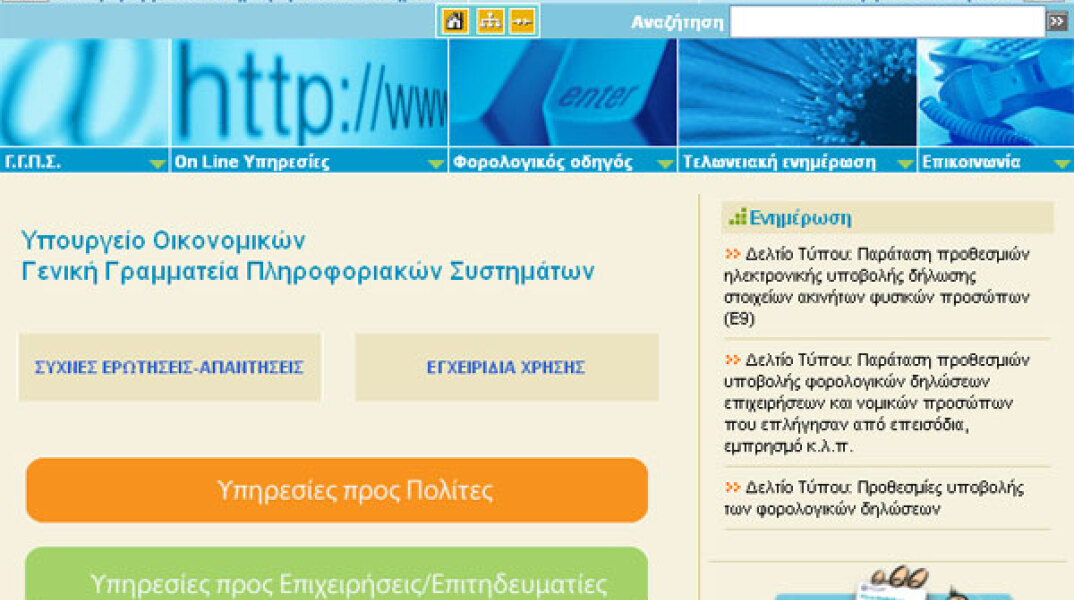Open ΕΓΧΕΙΡΙΔΙΑ ΧΡΗΣΗΣ button
This screenshot has width=1074, height=600.
point(507,367)
